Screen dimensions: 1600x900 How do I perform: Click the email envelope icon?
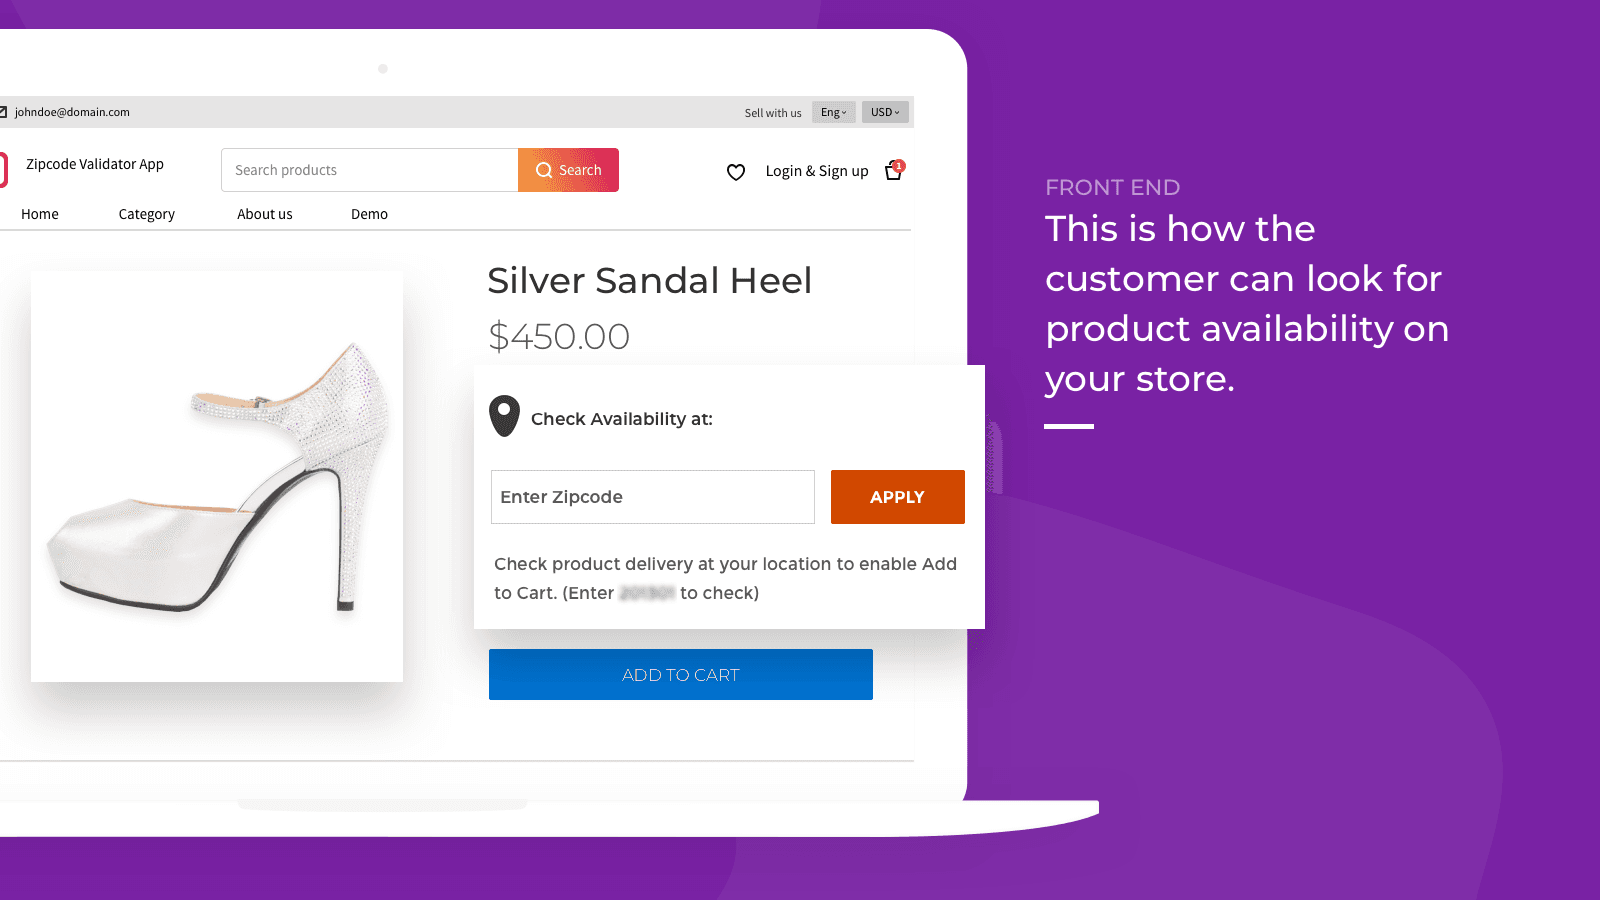(x=3, y=112)
